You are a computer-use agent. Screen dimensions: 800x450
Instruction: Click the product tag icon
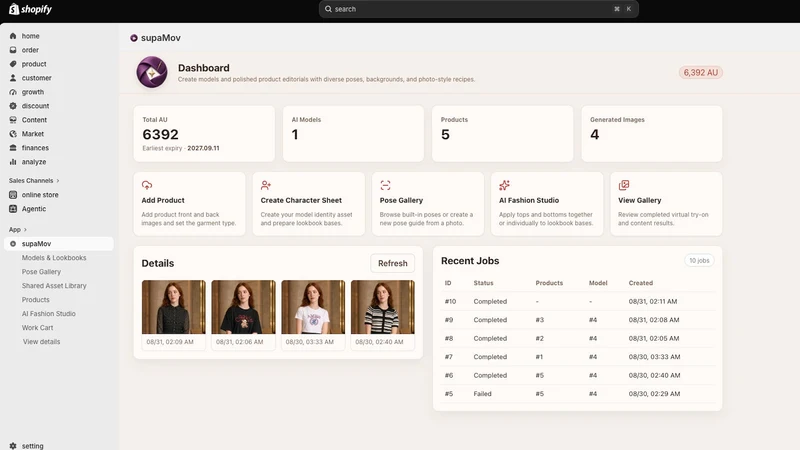(x=13, y=64)
